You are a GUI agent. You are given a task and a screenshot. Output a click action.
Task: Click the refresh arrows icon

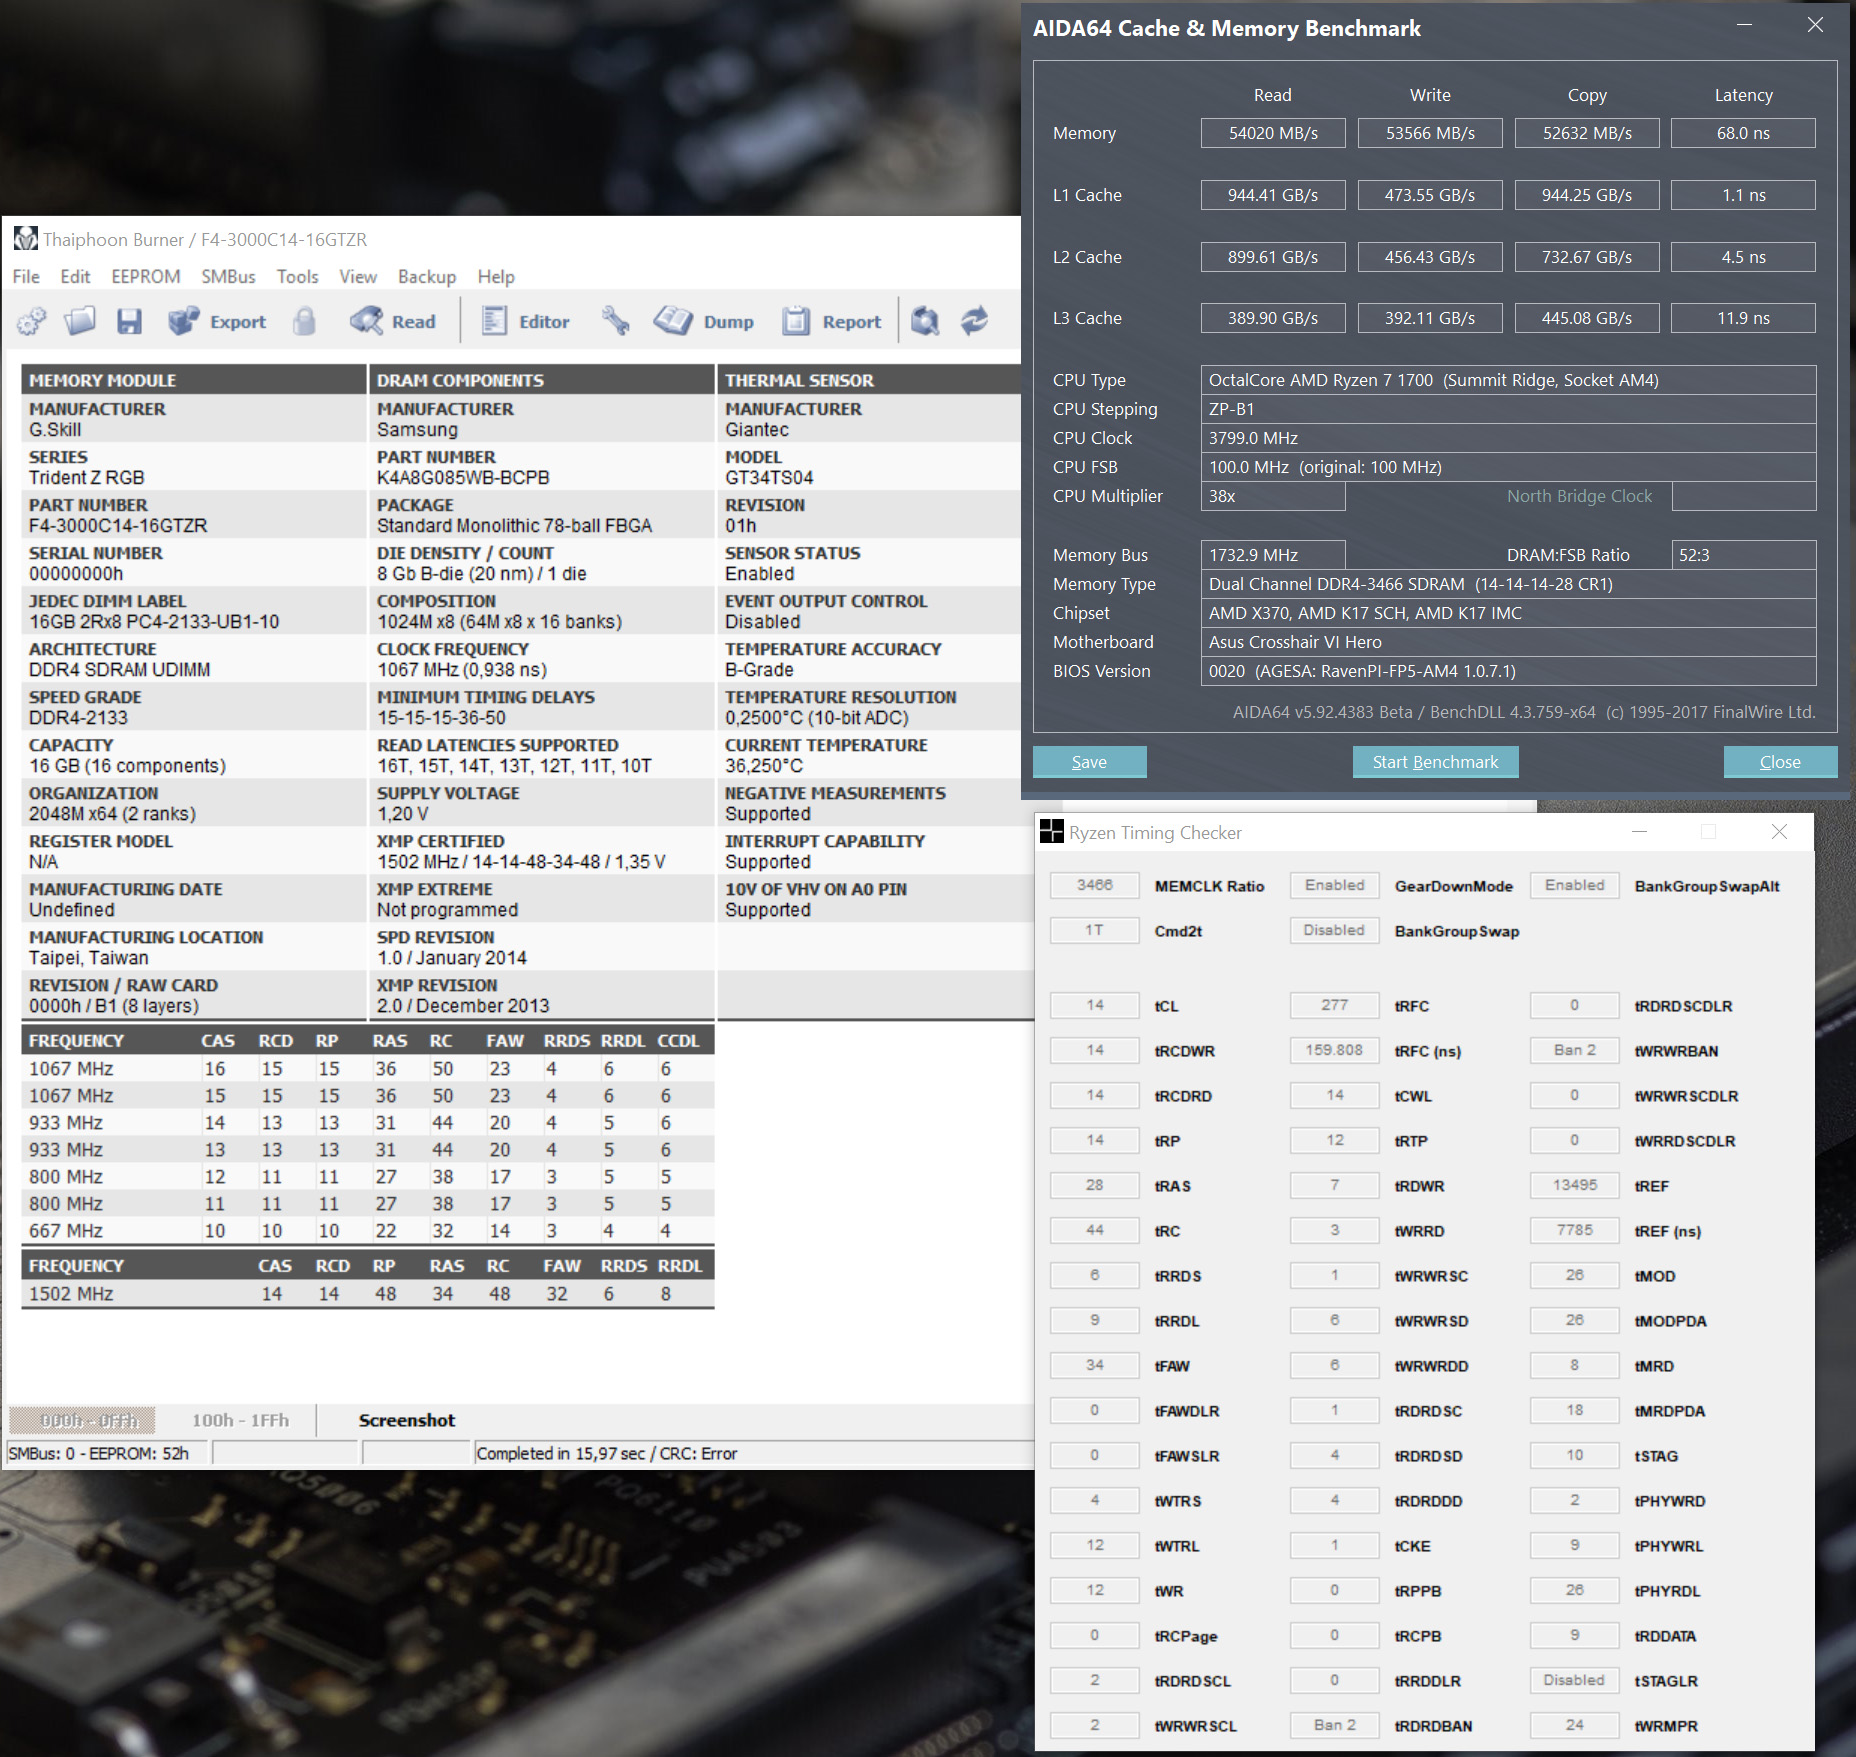(974, 321)
